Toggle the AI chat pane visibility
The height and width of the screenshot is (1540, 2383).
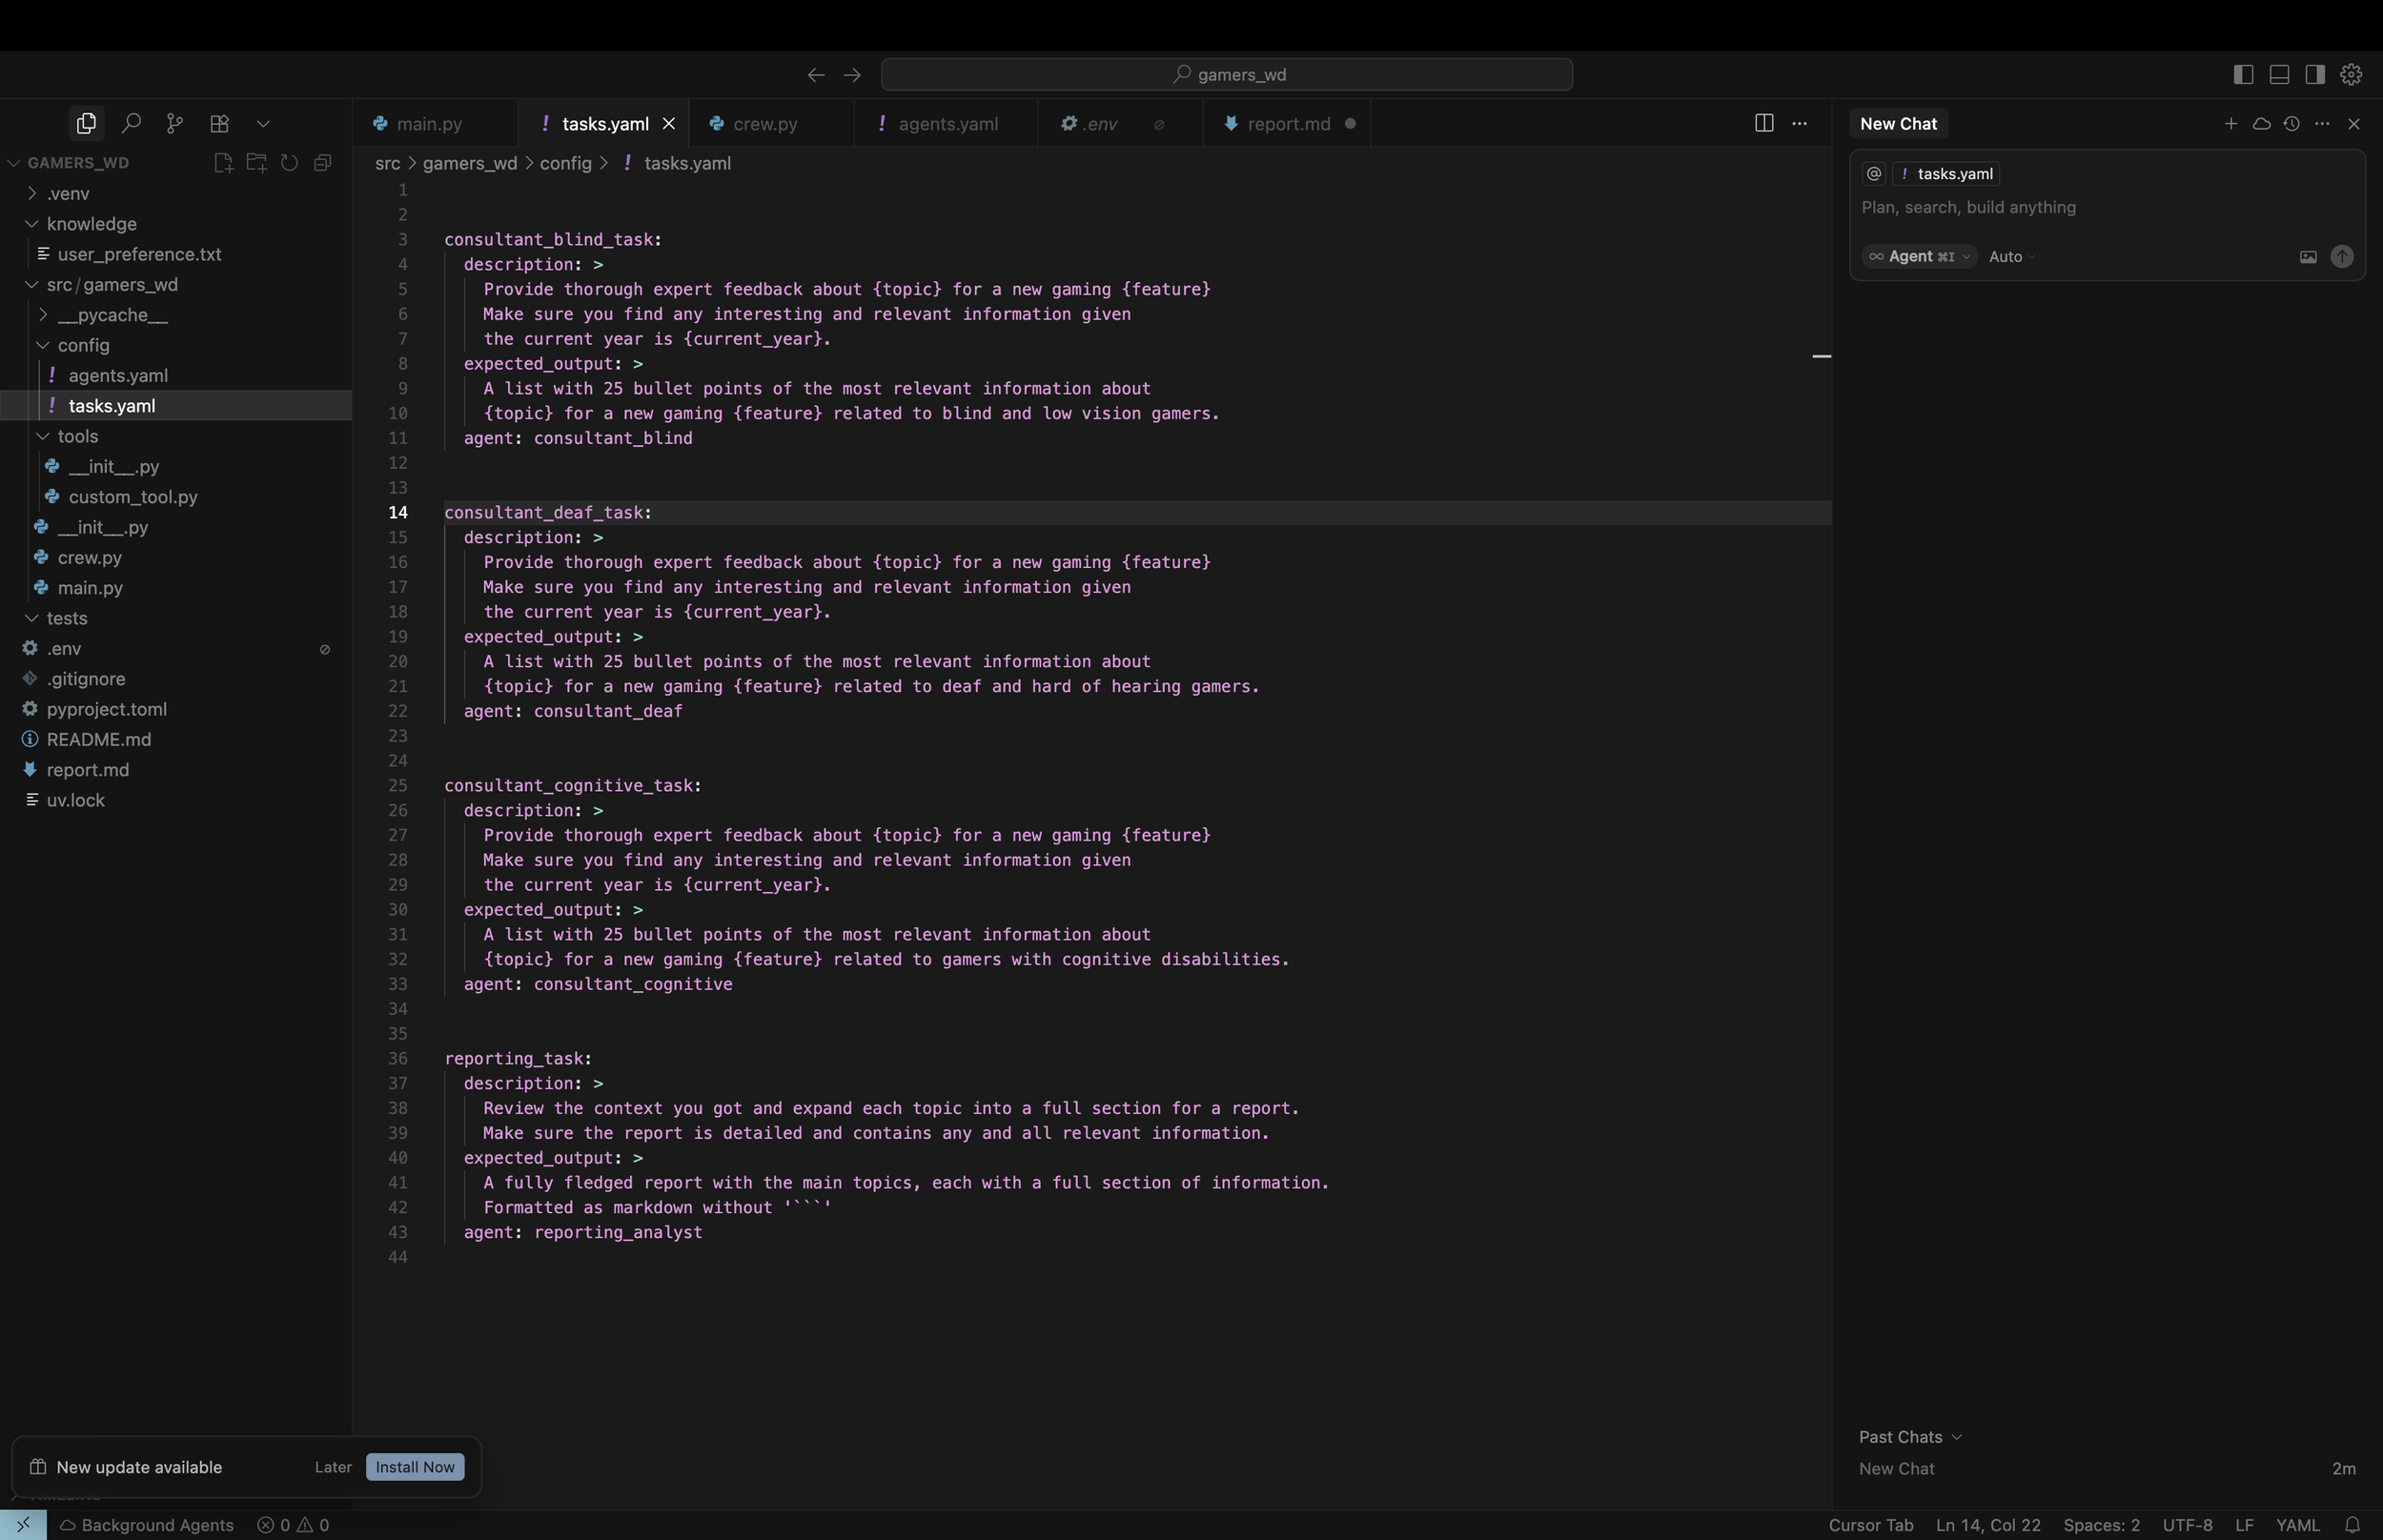(x=2315, y=74)
